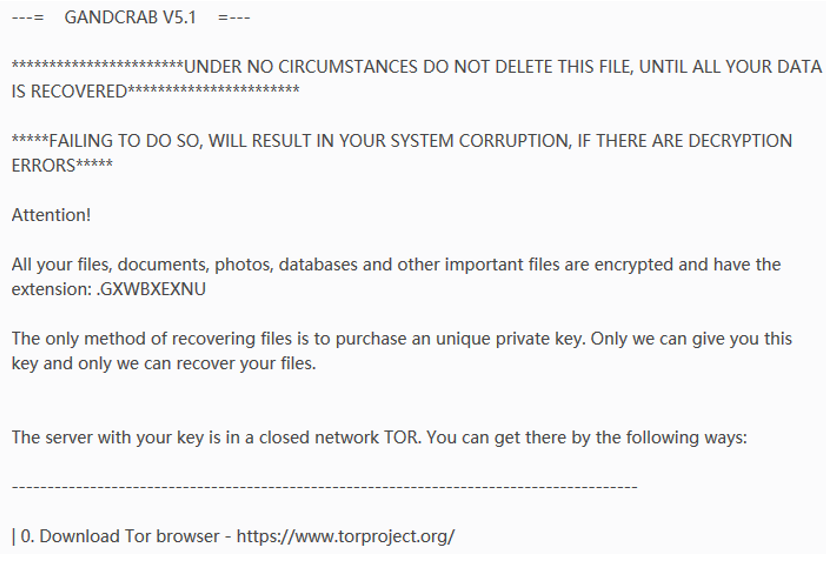Click the 'DO NOT DELETE THIS FILE' phrase

click(x=535, y=67)
